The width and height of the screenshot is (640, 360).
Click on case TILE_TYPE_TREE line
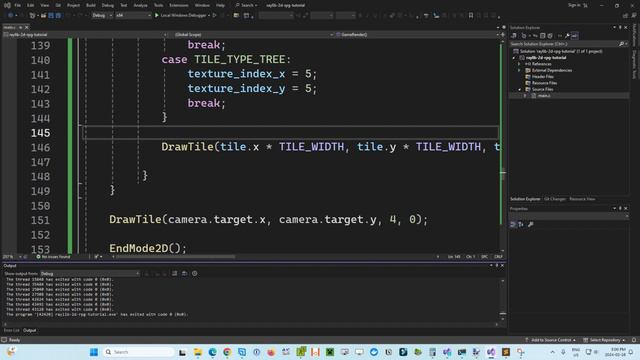pyautogui.click(x=226, y=60)
